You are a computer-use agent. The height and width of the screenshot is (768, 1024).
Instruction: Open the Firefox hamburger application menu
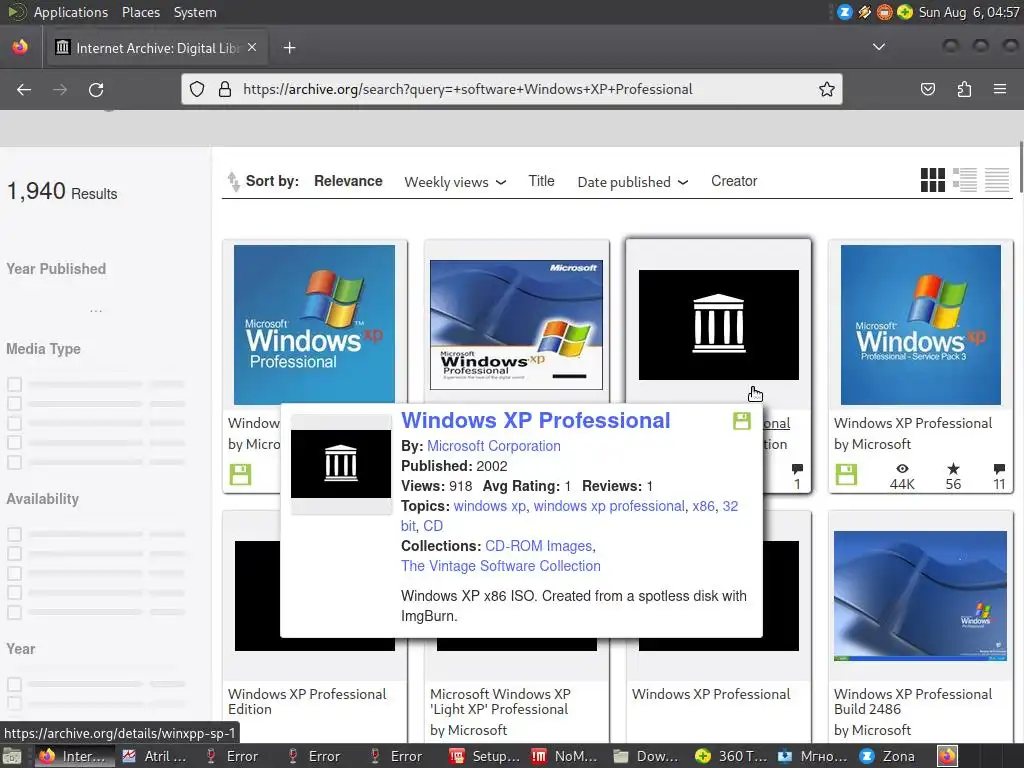tap(1000, 89)
